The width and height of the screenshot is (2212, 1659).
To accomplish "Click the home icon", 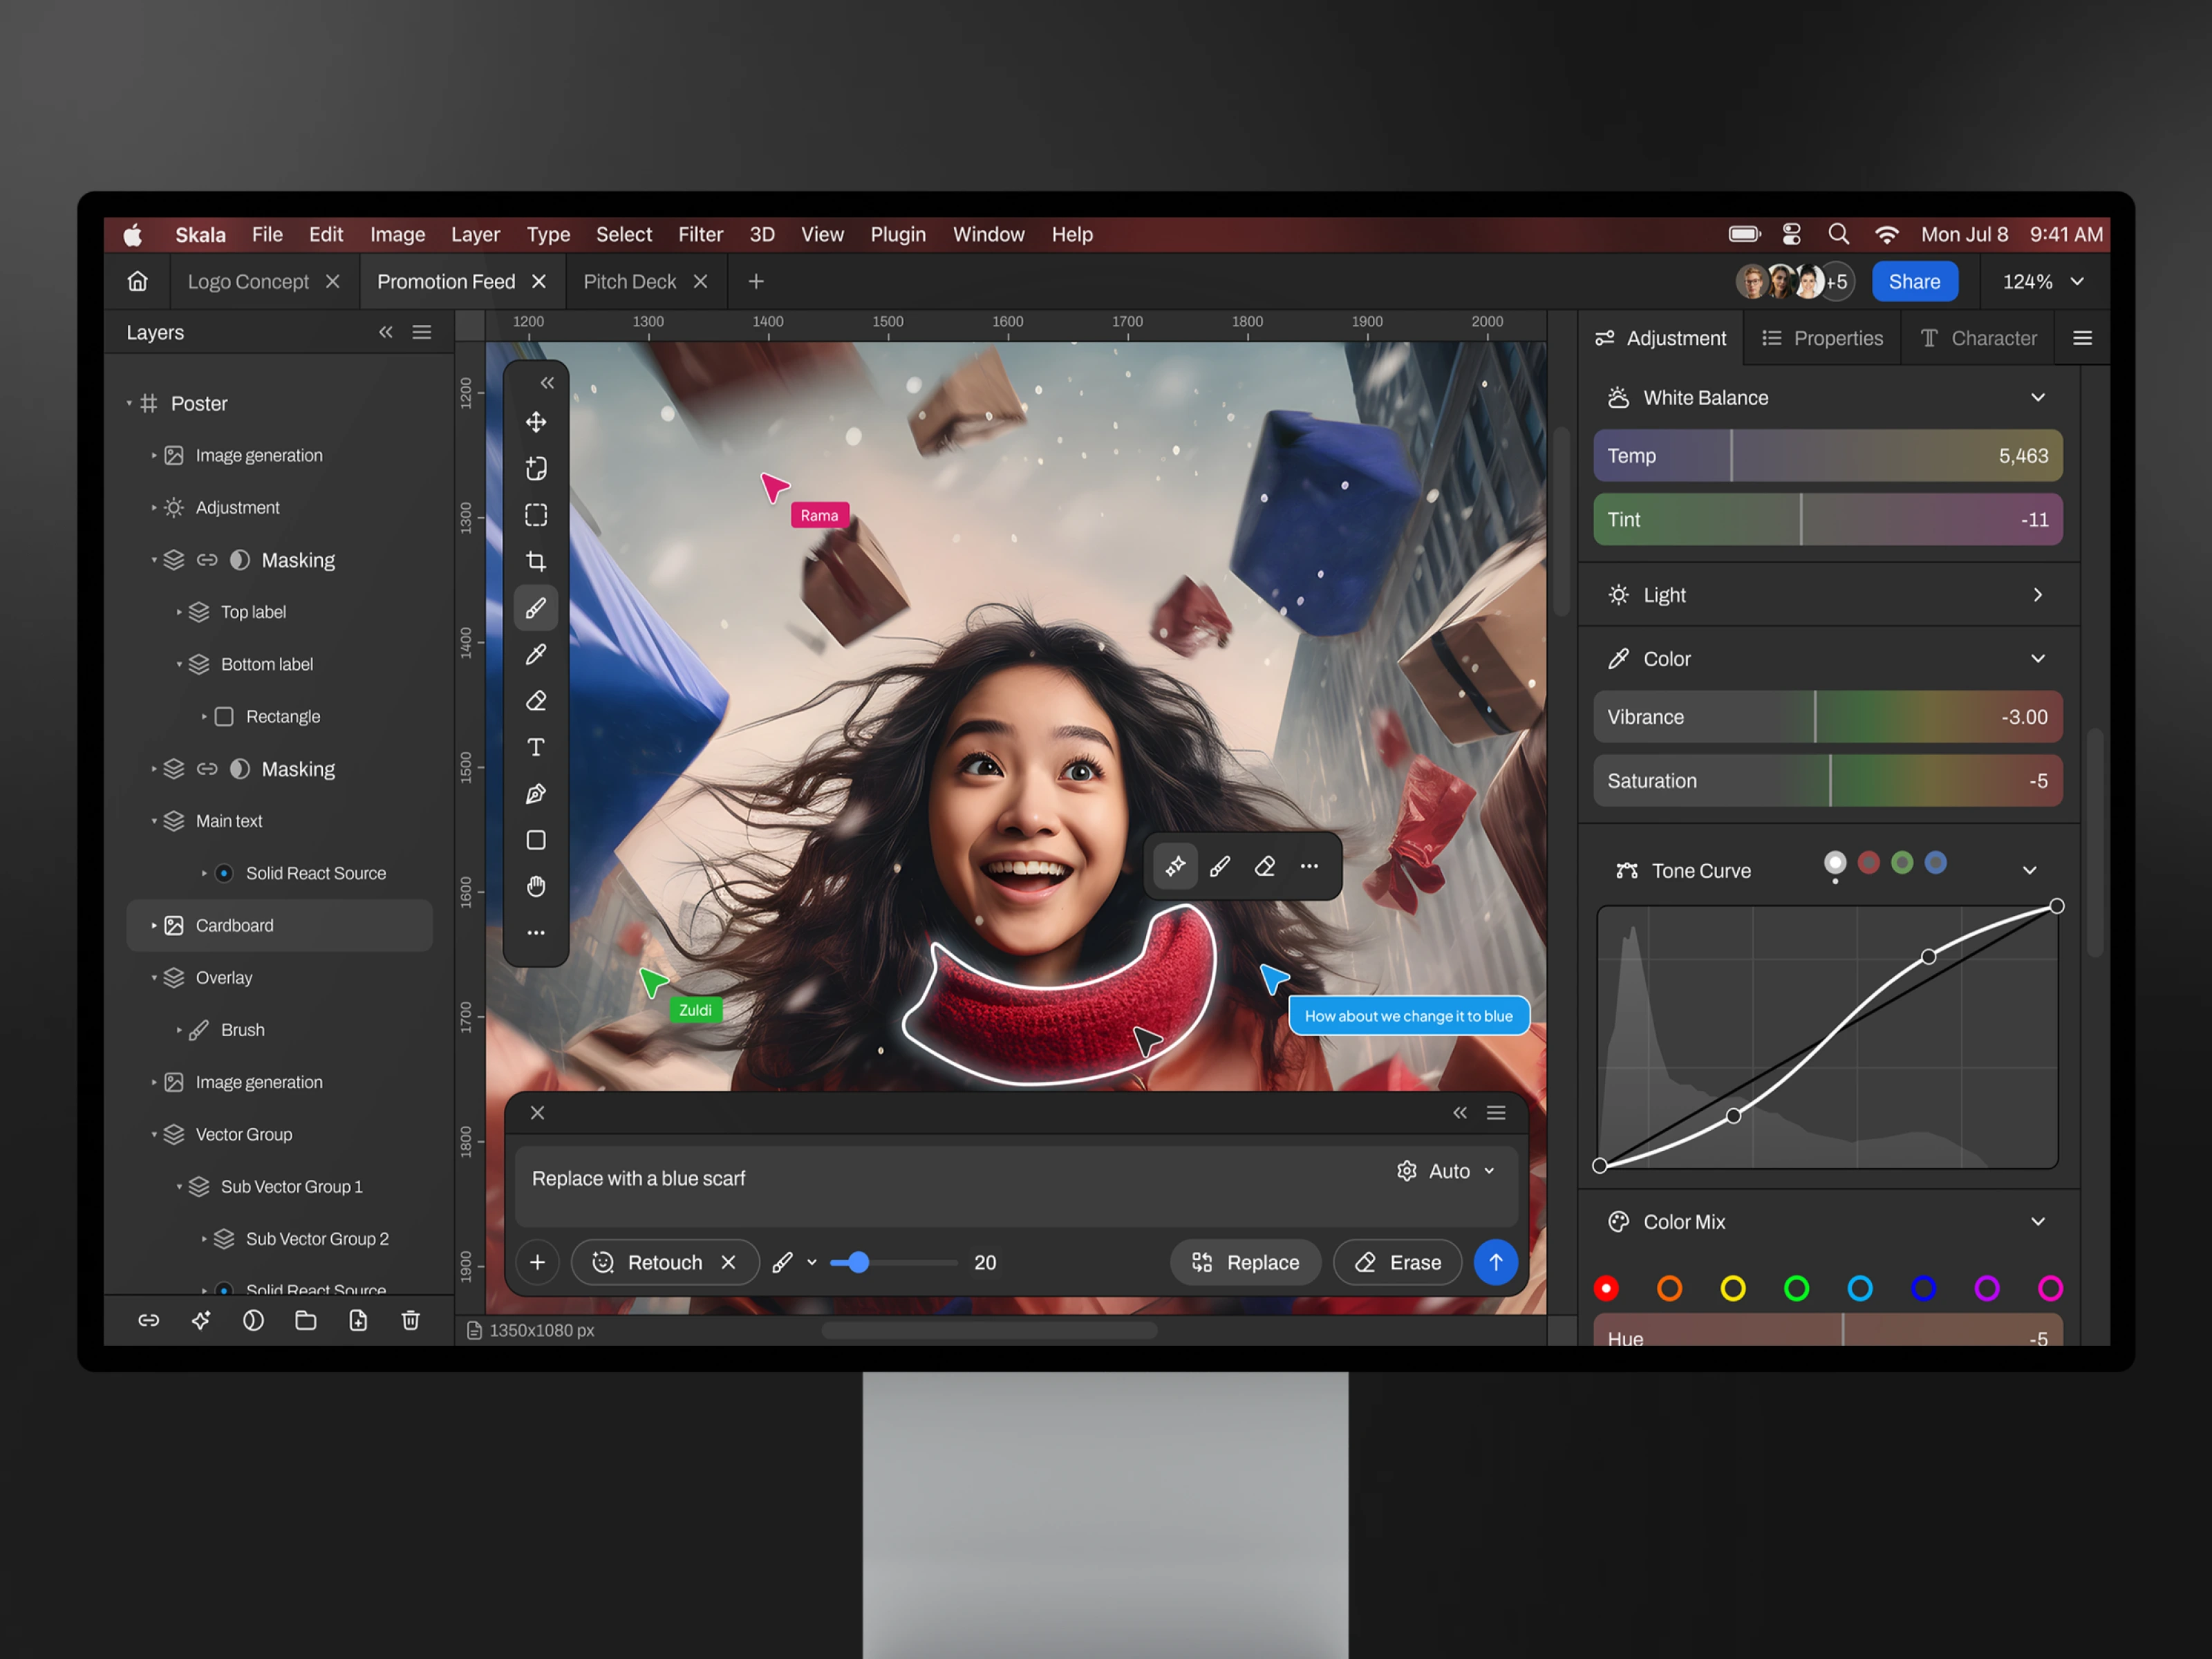I will 138,282.
